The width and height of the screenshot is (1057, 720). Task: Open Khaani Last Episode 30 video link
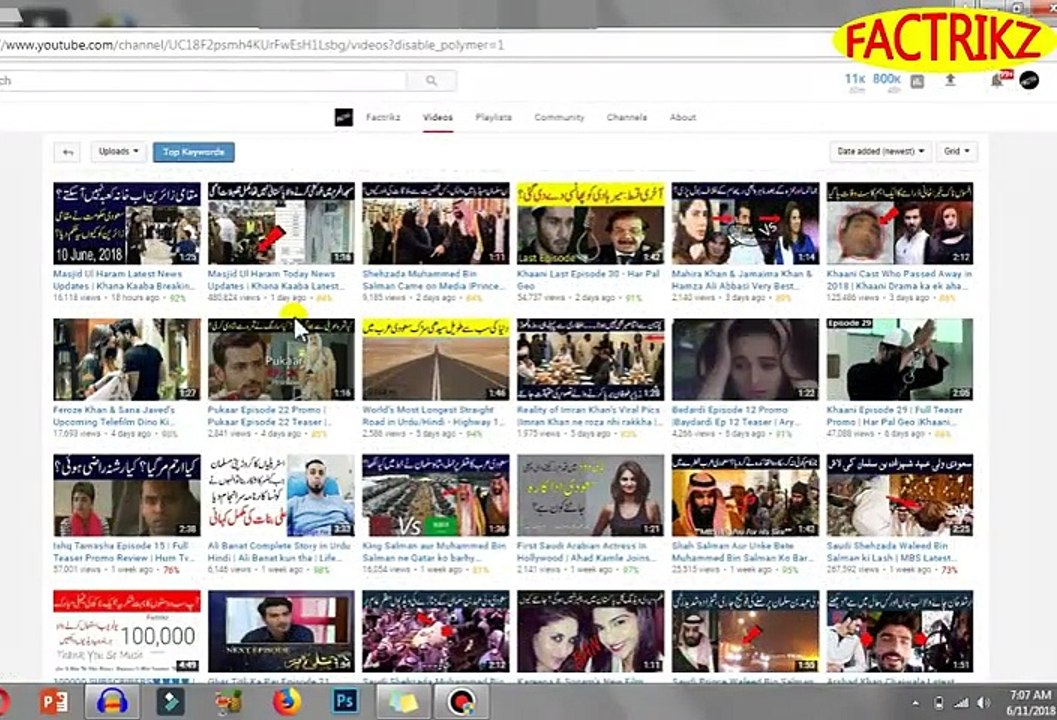pyautogui.click(x=588, y=280)
